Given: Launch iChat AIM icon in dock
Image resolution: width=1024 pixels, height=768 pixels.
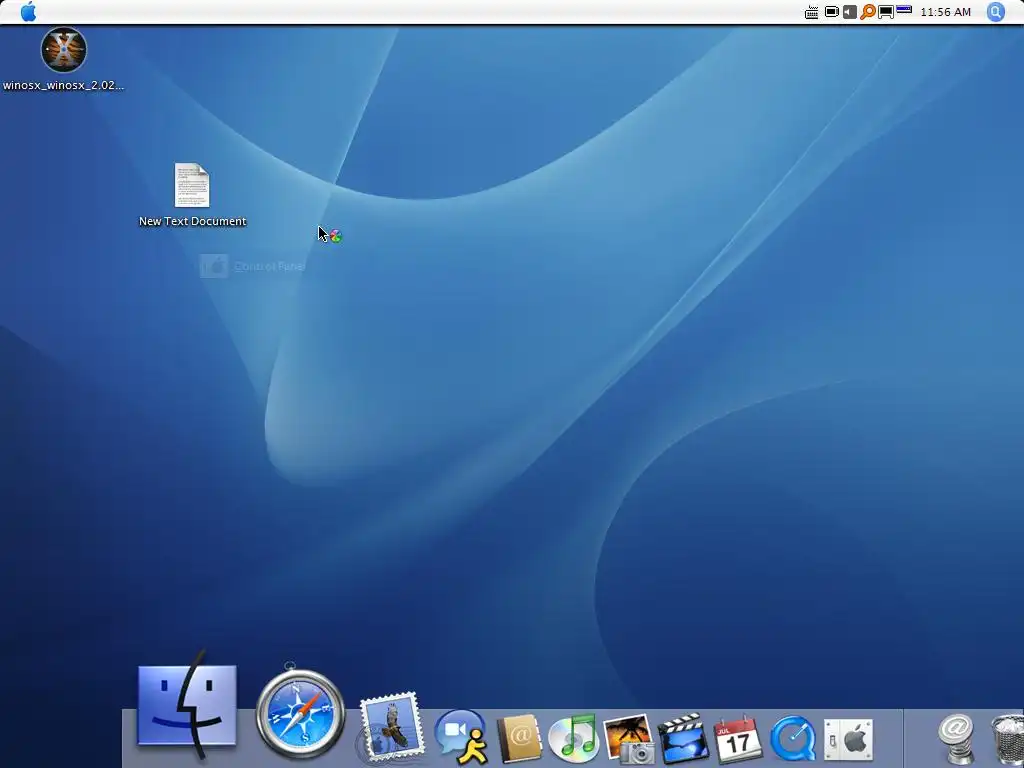Looking at the screenshot, I should (x=462, y=737).
